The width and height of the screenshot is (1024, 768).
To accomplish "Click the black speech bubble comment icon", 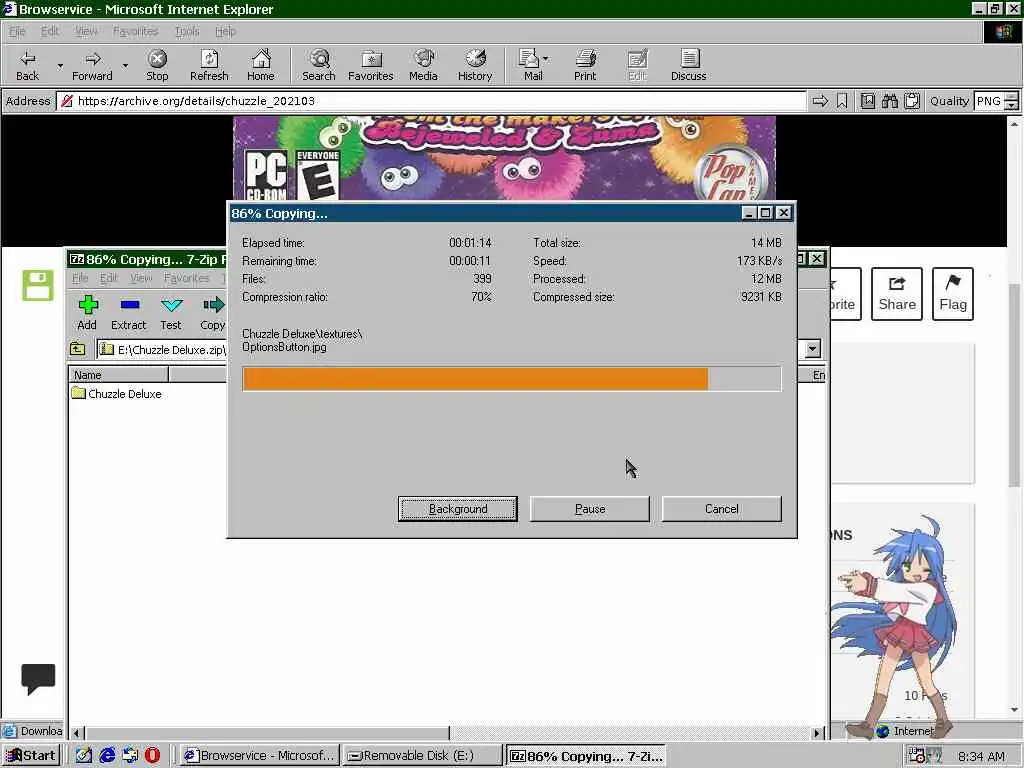I will coord(38,679).
